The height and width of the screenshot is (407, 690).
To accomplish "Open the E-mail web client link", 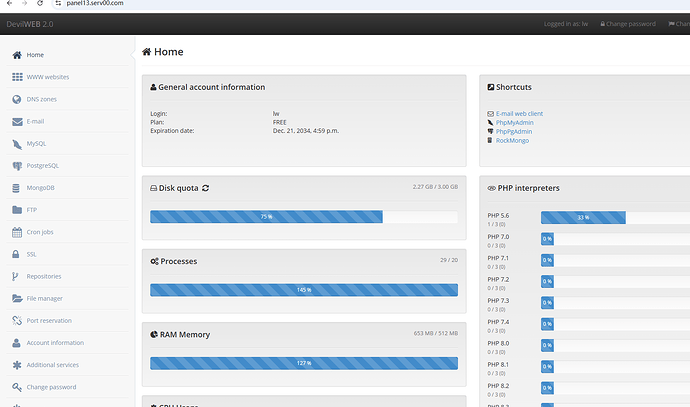I will [x=519, y=114].
